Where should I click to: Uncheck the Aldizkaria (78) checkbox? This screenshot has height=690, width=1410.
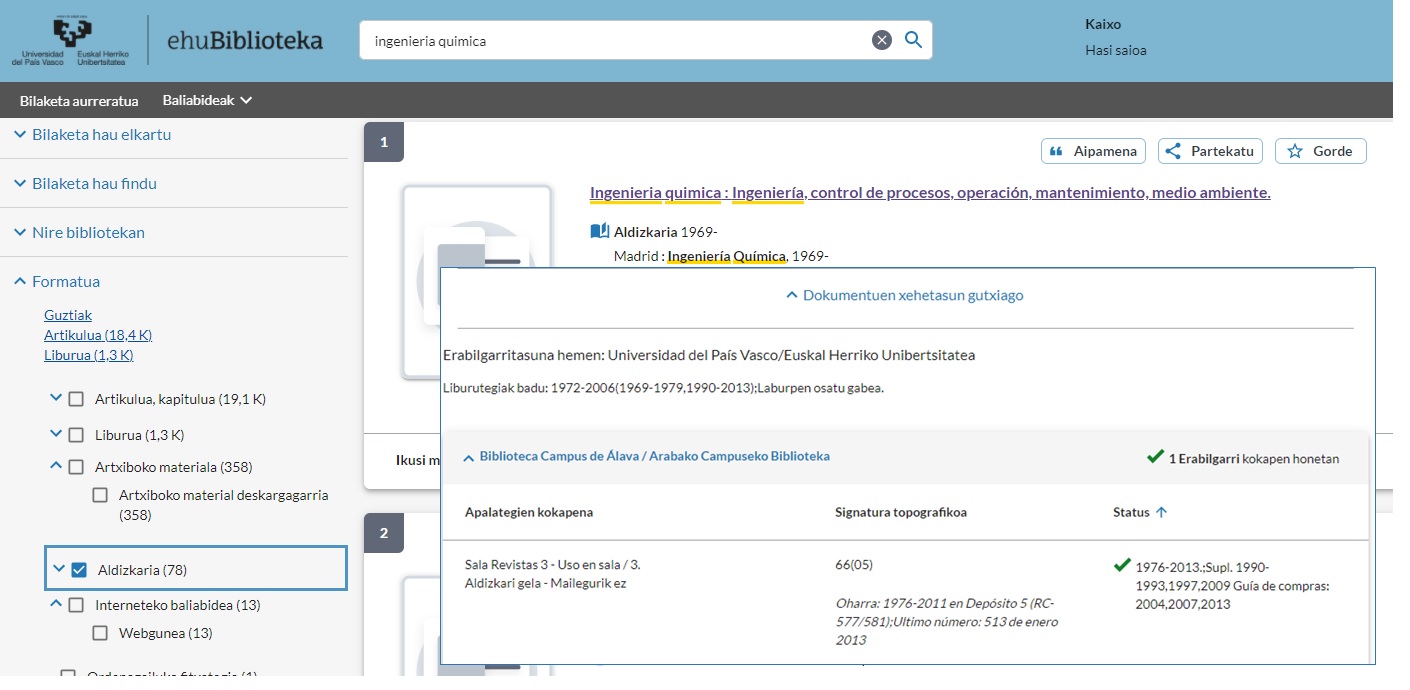[79, 570]
